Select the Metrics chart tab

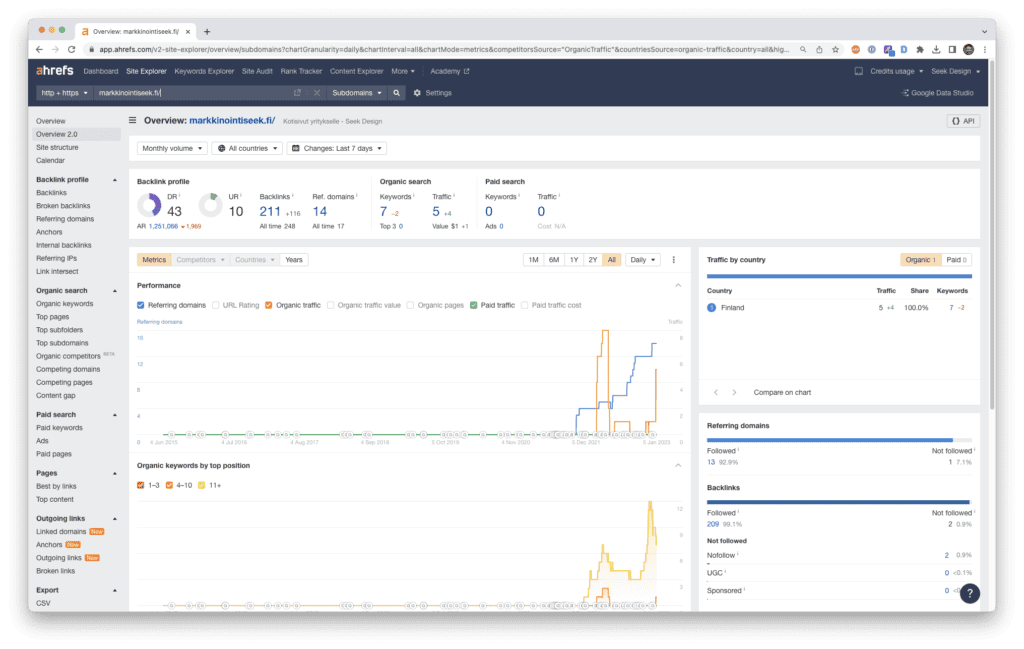pos(154,260)
